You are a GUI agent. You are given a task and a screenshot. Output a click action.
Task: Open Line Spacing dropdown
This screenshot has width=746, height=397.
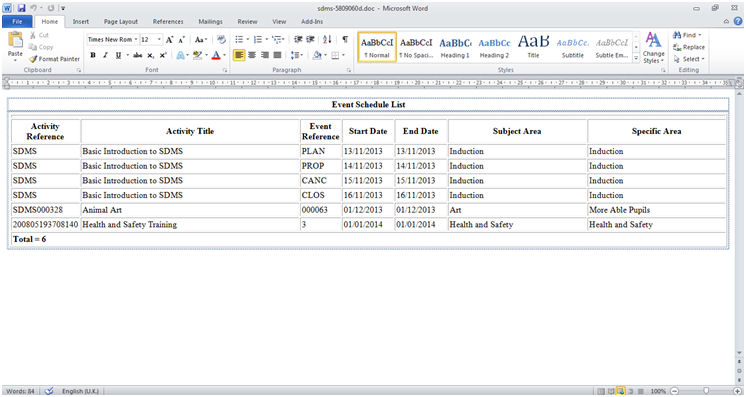coord(297,55)
